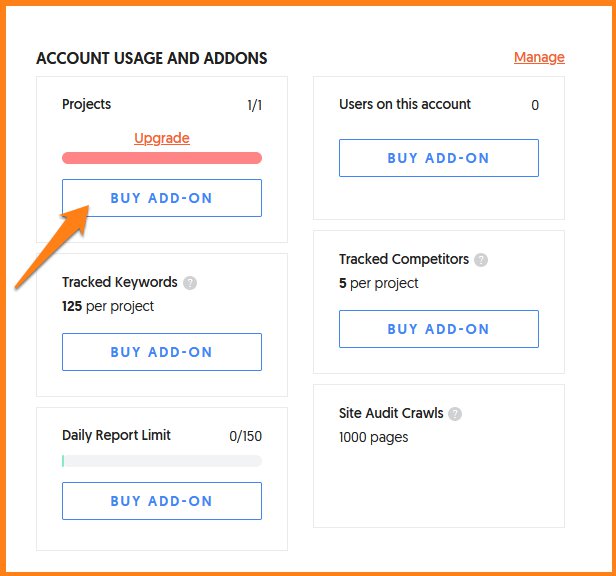
Task: Select the 1000 pages crawl limit text
Action: [x=374, y=437]
